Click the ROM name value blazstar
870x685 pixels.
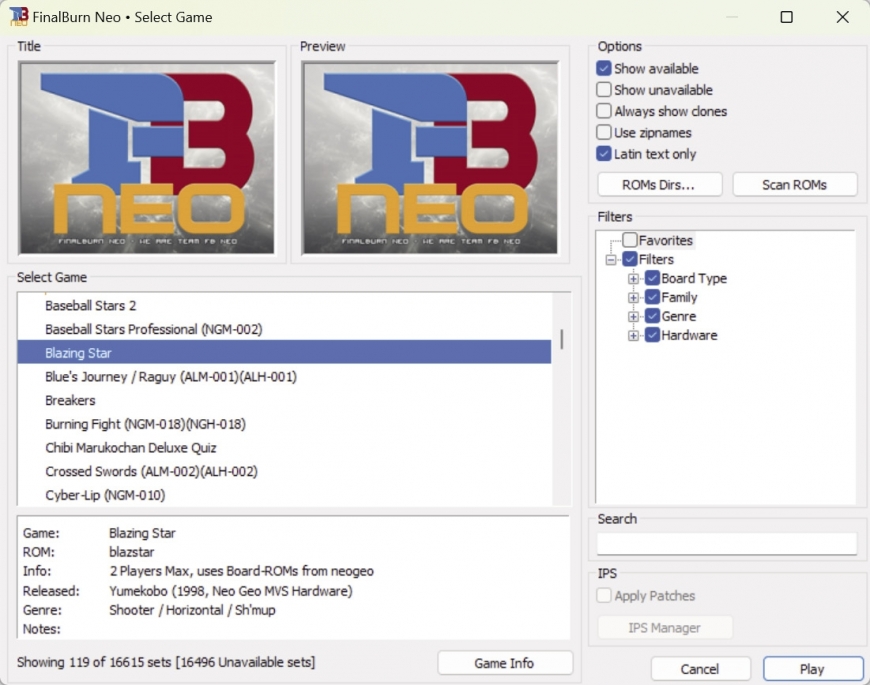click(x=131, y=552)
